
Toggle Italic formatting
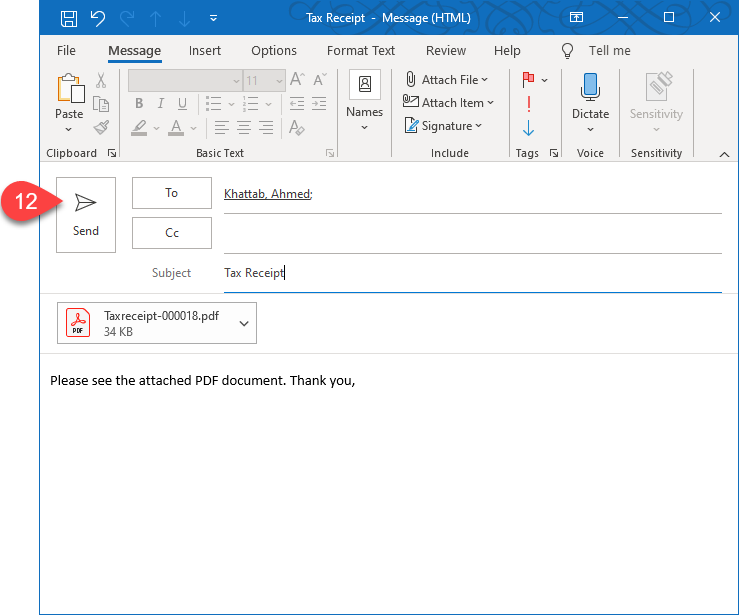161,103
